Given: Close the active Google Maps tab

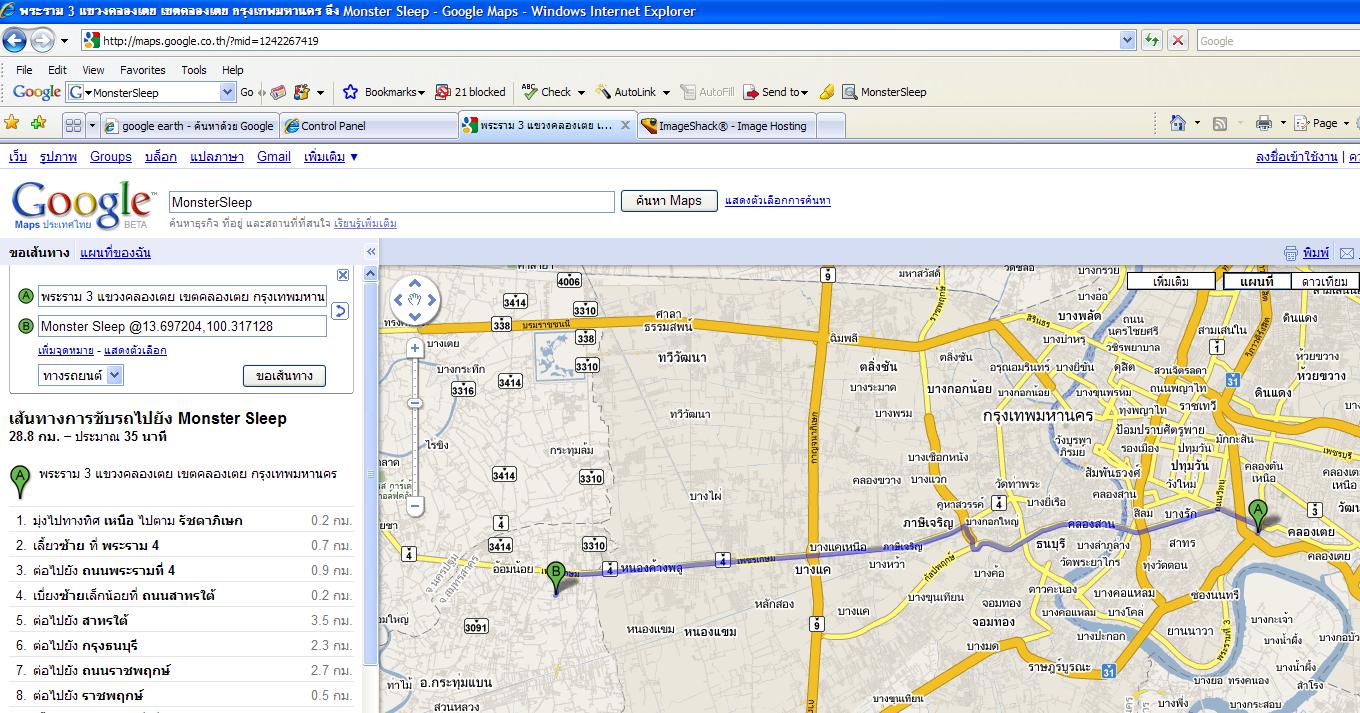Looking at the screenshot, I should (x=625, y=126).
